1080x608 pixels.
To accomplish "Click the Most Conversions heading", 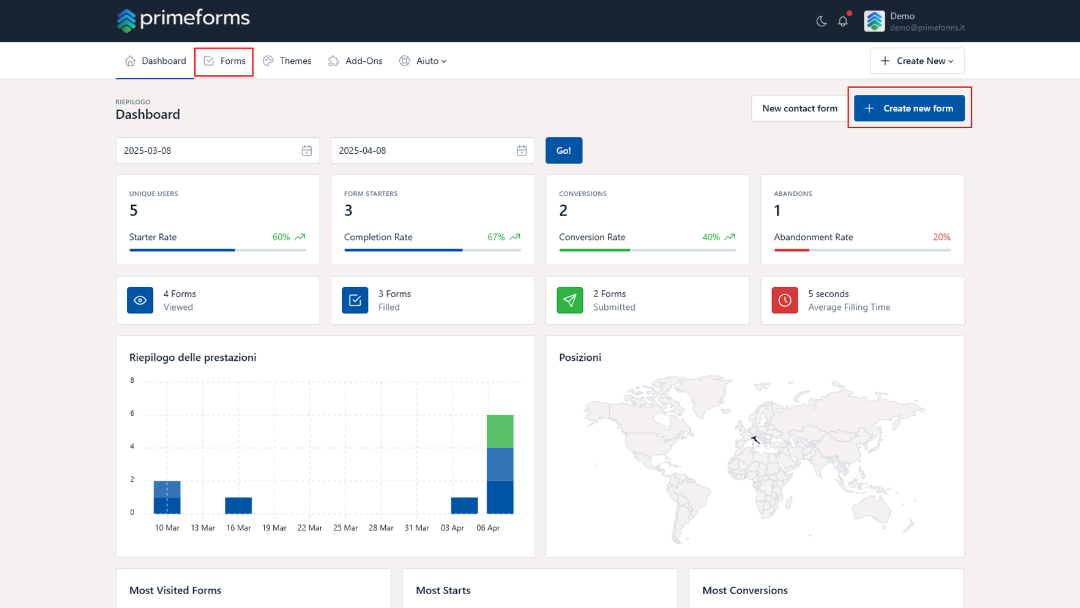I will tap(745, 590).
